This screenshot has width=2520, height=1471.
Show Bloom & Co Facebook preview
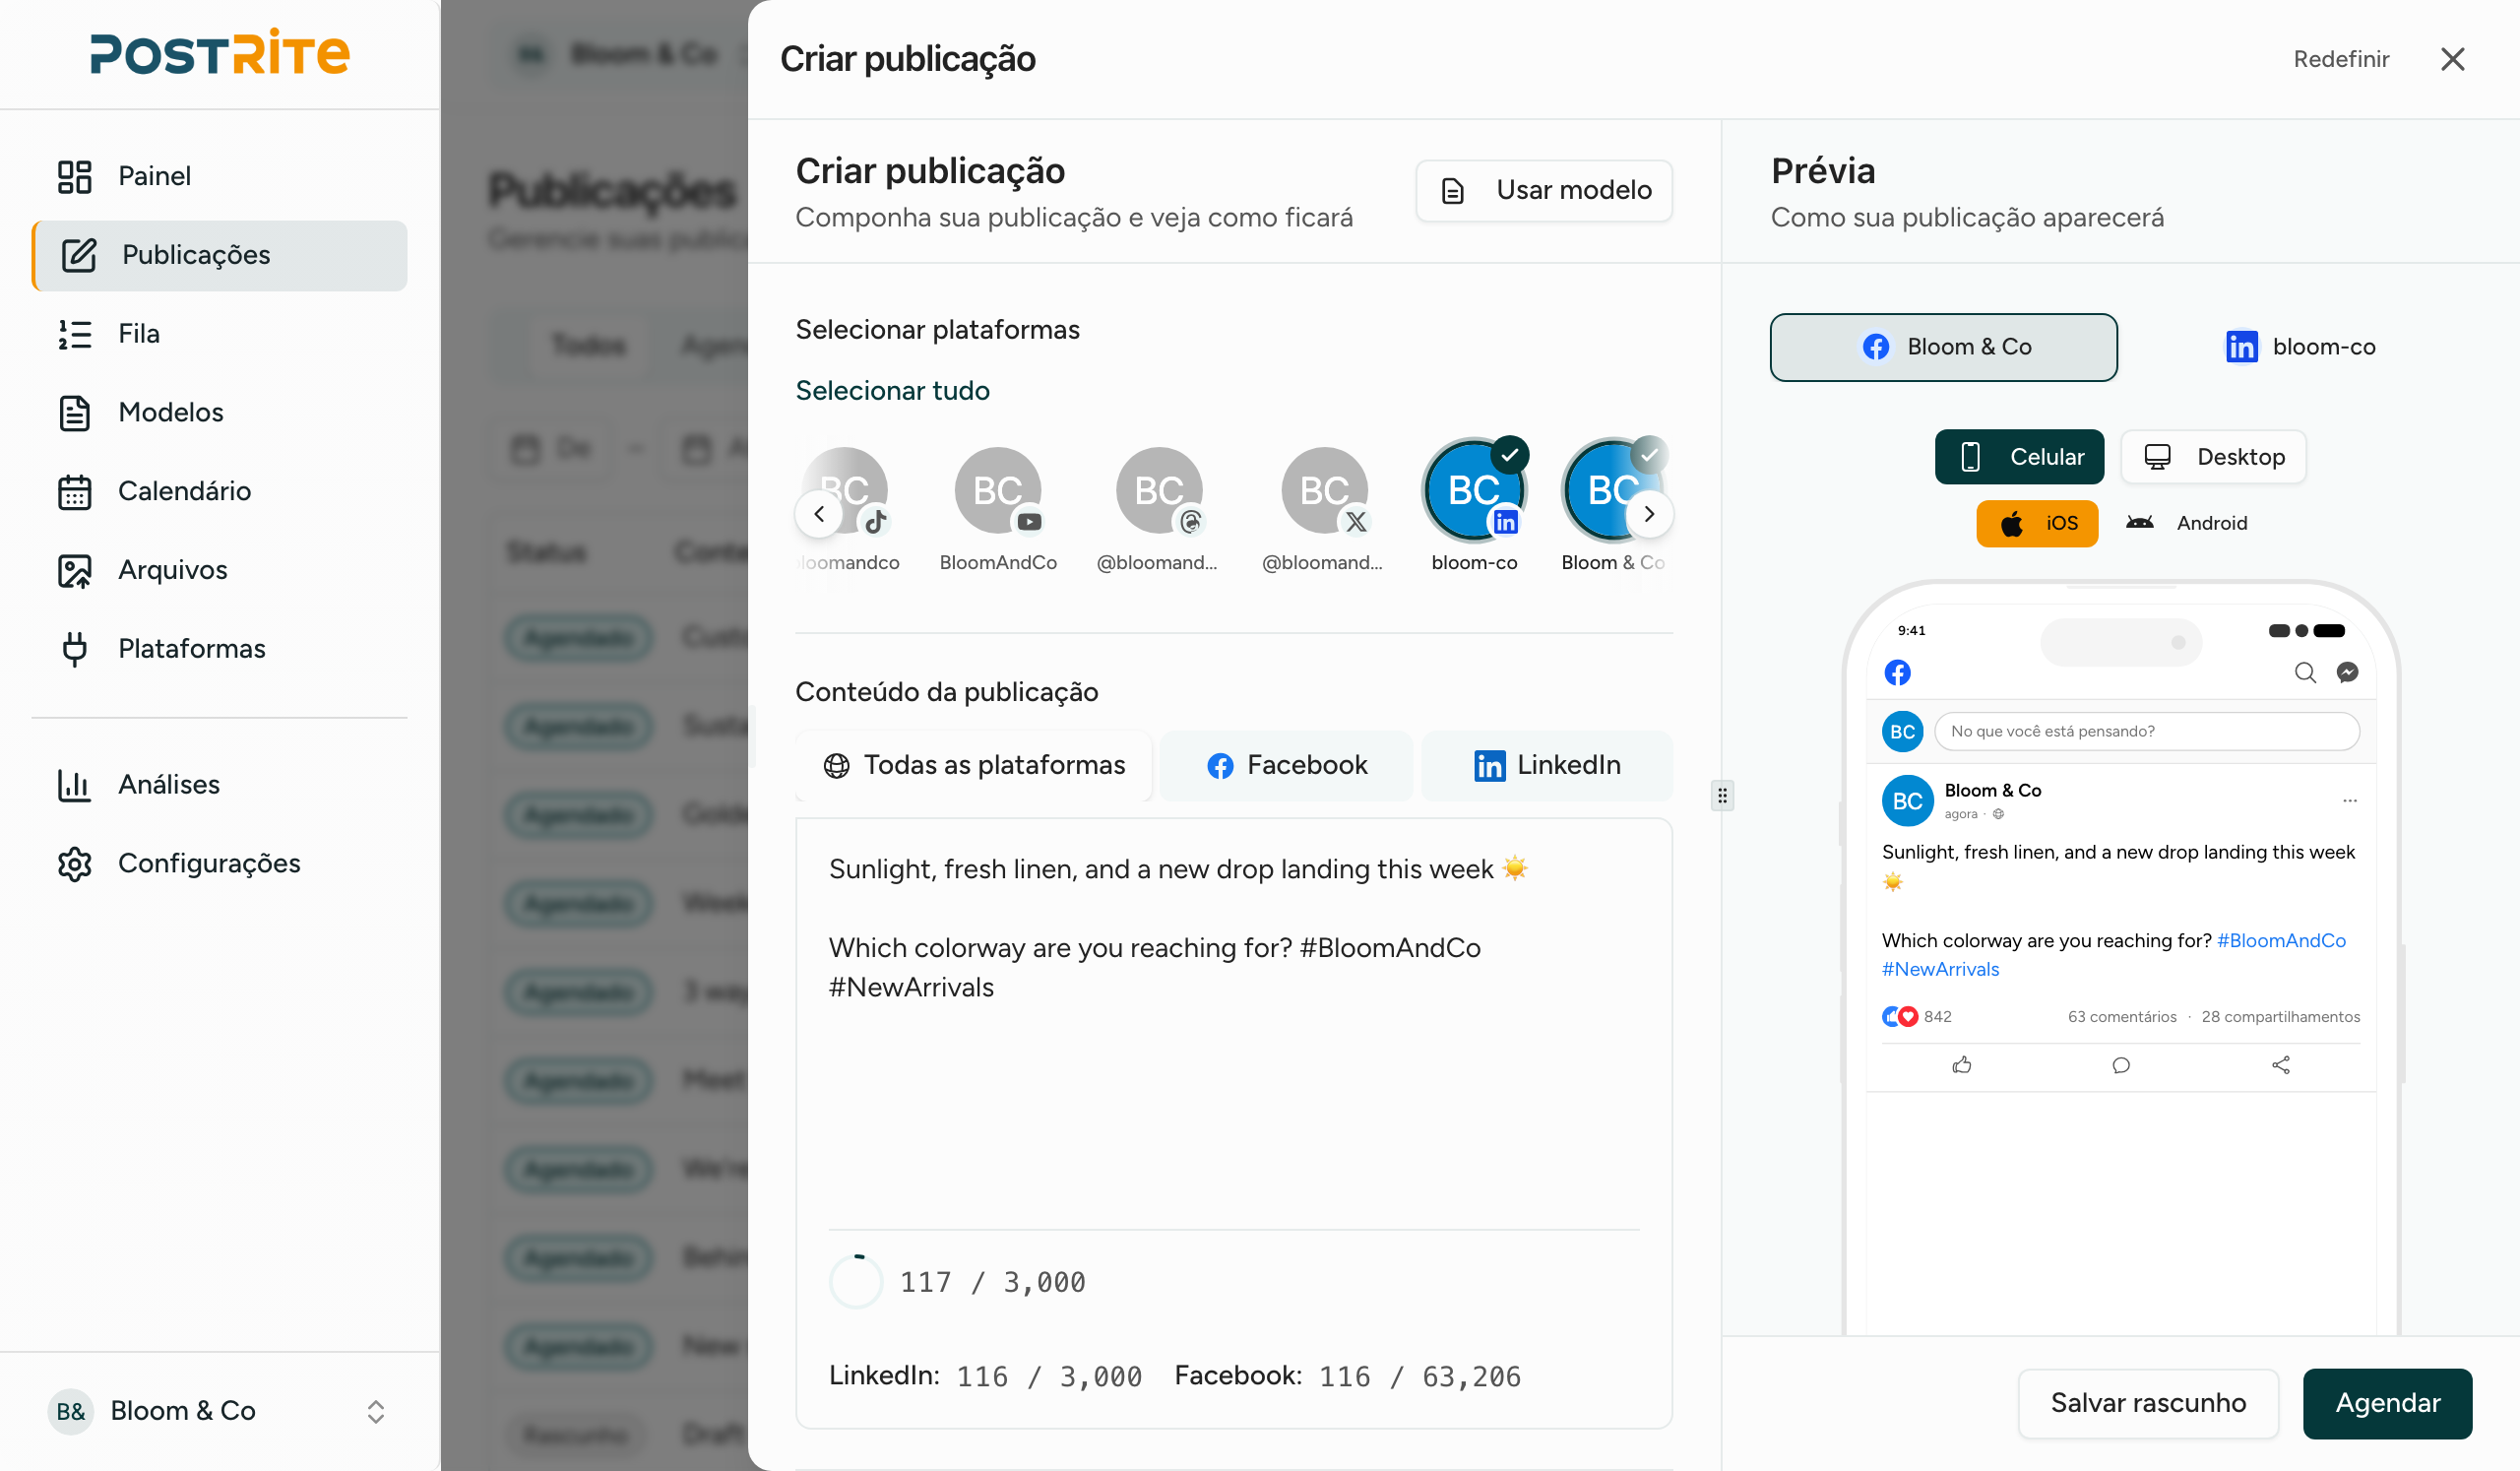1943,347
